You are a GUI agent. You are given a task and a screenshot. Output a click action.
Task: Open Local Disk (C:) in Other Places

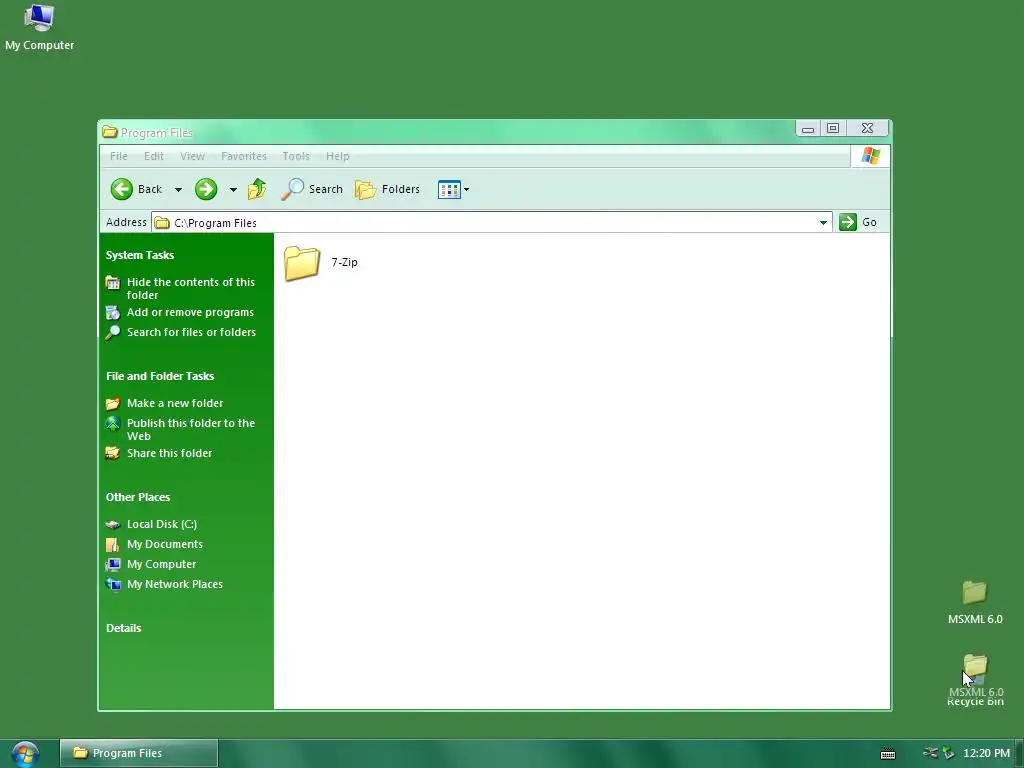161,524
